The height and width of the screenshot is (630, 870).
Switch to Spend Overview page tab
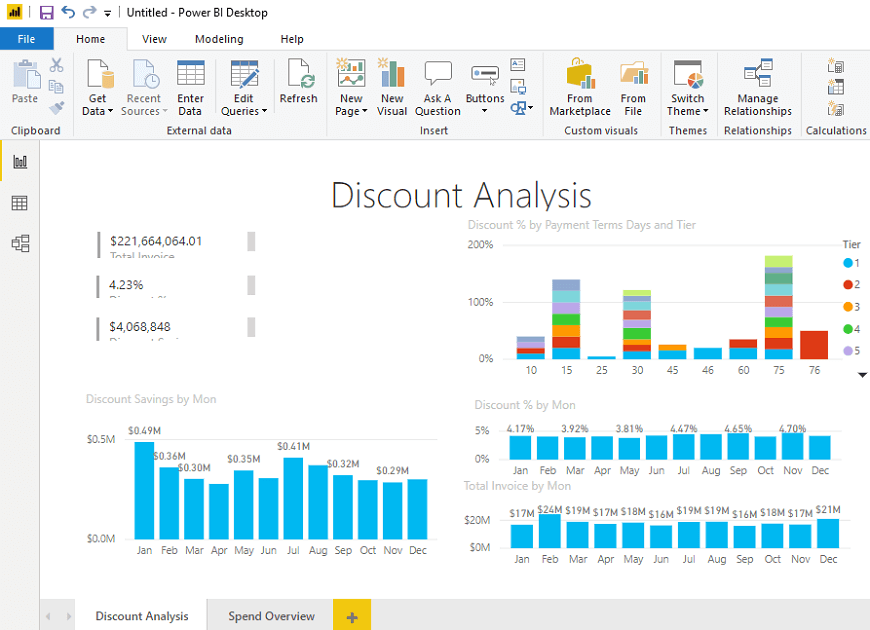[271, 616]
